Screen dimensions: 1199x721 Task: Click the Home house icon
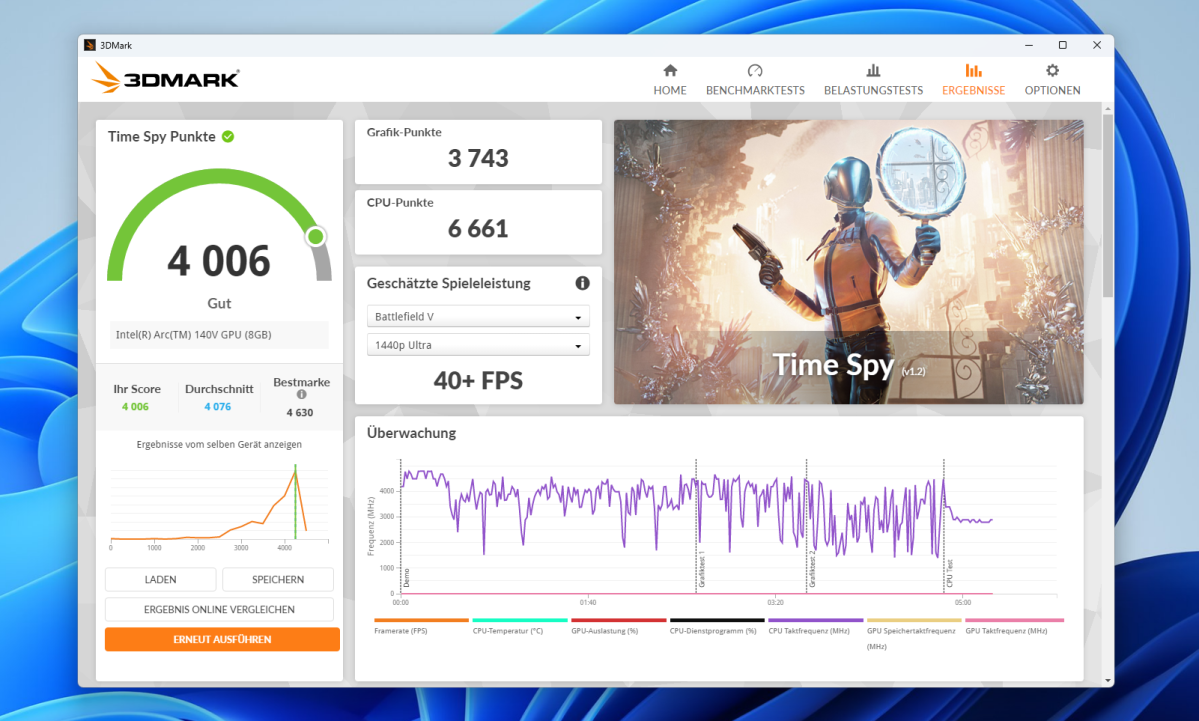click(x=670, y=71)
